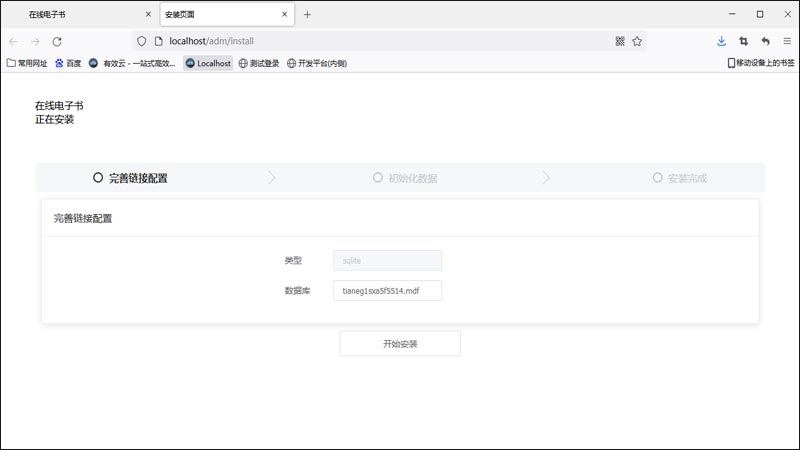Select the 初始化数据 step
The image size is (800, 450).
(x=405, y=178)
